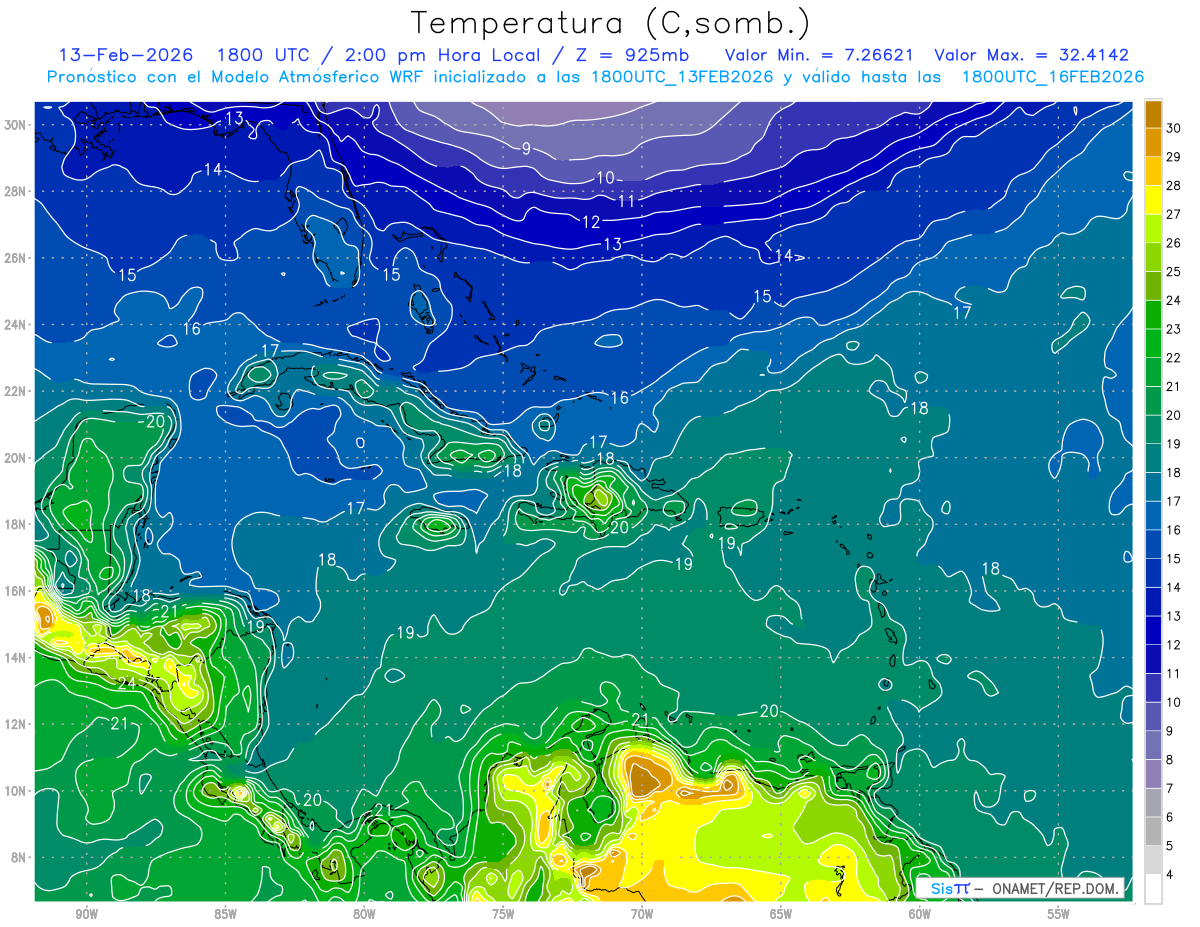1200x927 pixels.
Task: Click the '26N' latitude axis label
Action: tap(16, 258)
